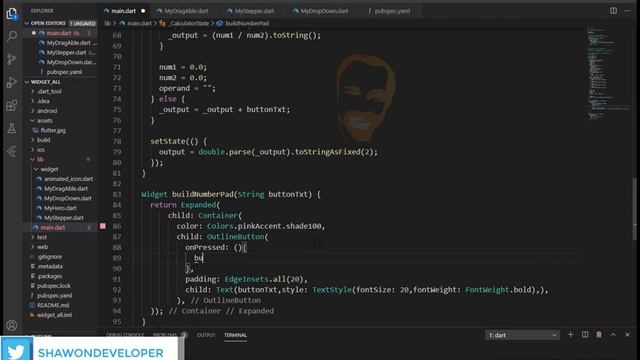Open flutter.jpg in assets folder

point(53,130)
